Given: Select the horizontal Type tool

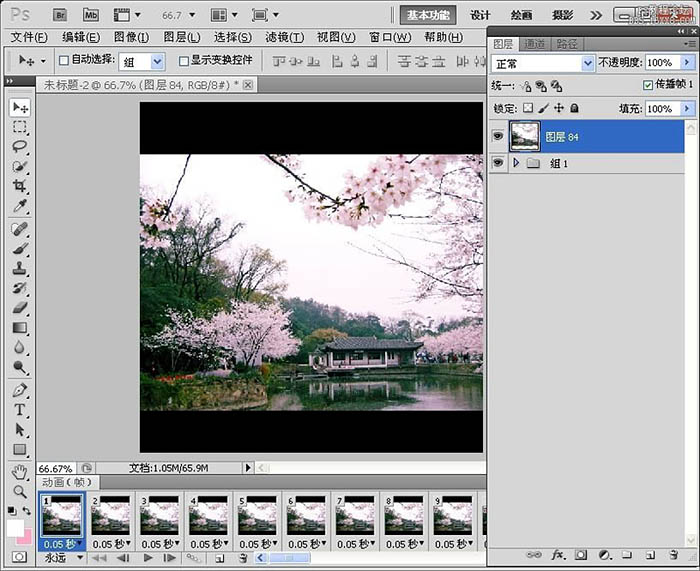Looking at the screenshot, I should 19,410.
